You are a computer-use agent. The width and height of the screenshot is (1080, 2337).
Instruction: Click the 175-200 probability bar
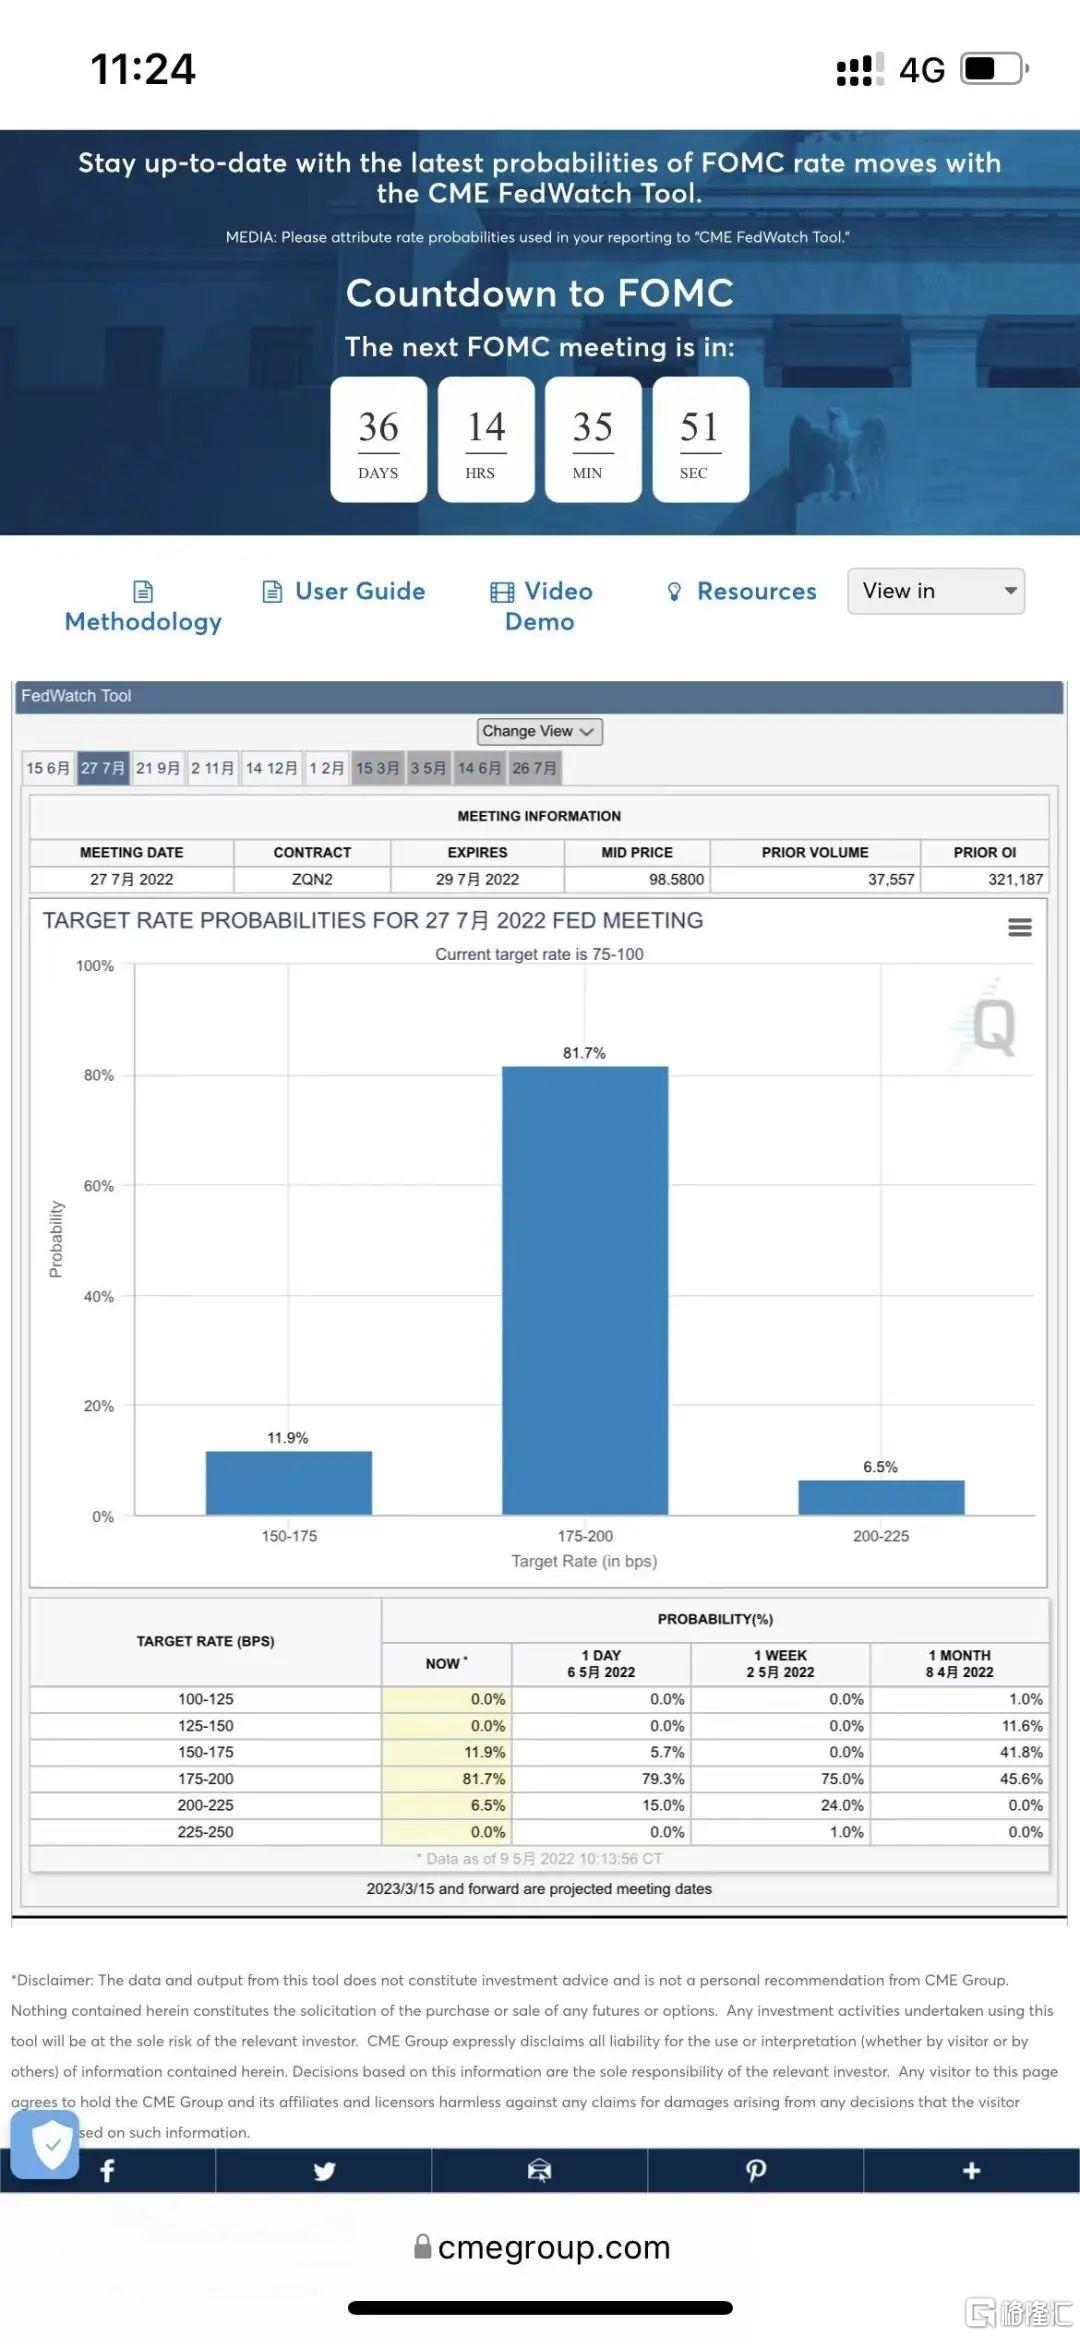click(x=585, y=1290)
